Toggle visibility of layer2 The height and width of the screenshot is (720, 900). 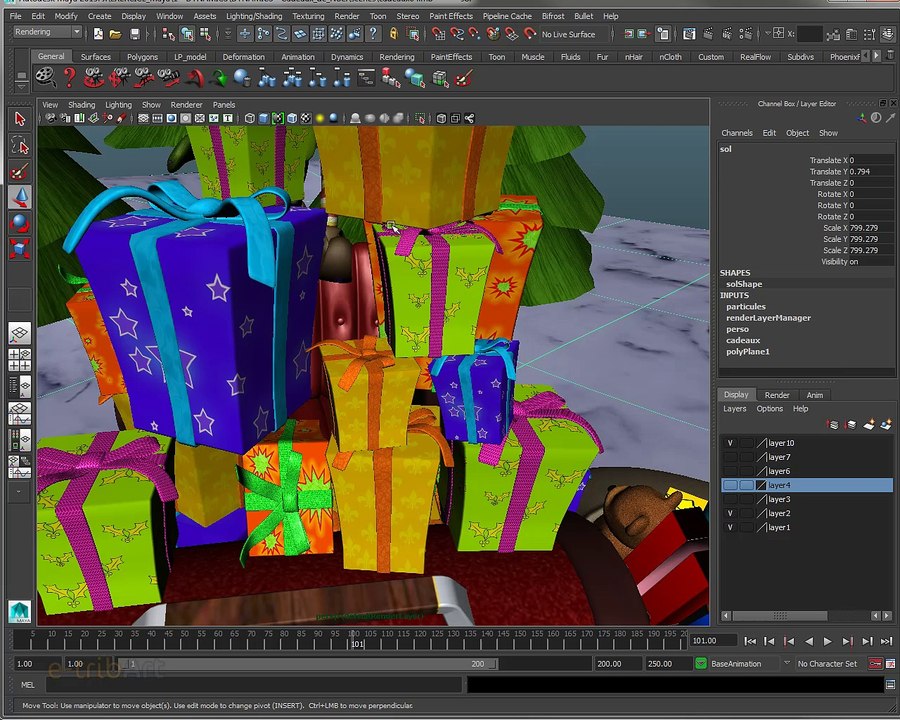pos(730,513)
